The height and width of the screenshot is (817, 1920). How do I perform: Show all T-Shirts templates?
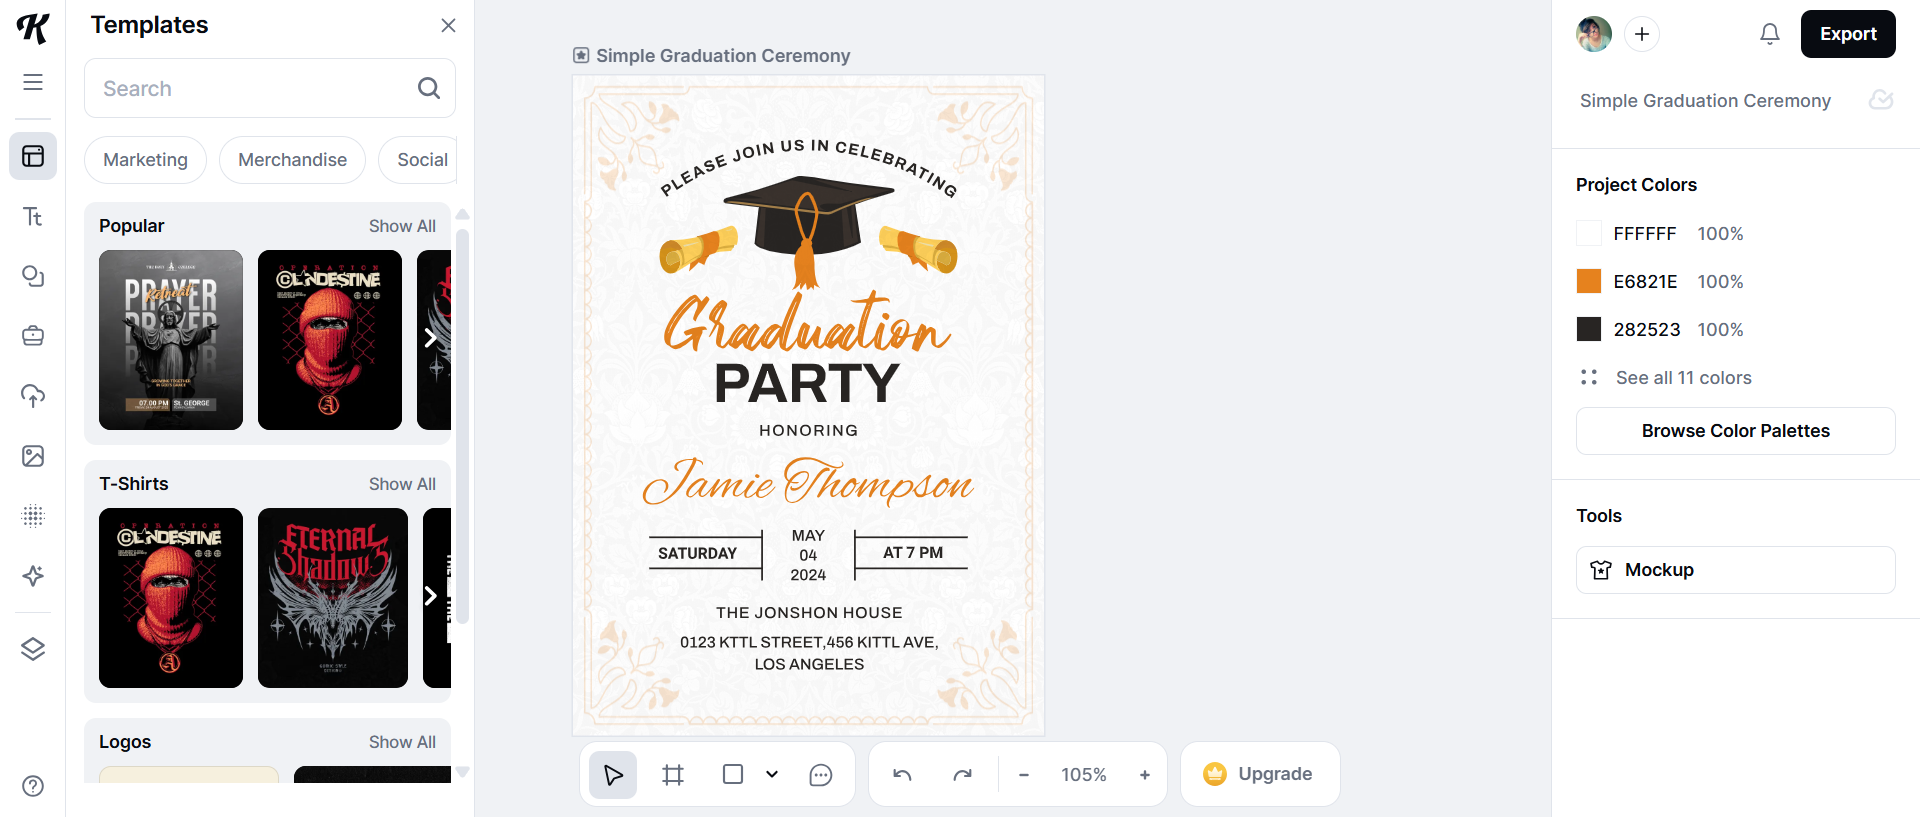tap(402, 484)
